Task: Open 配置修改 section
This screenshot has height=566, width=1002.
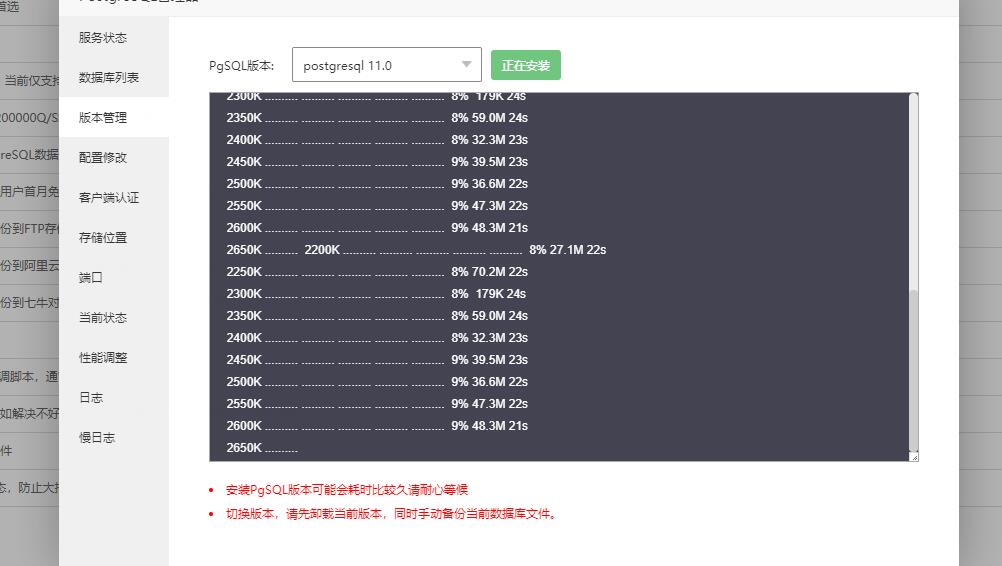Action: pyautogui.click(x=103, y=157)
